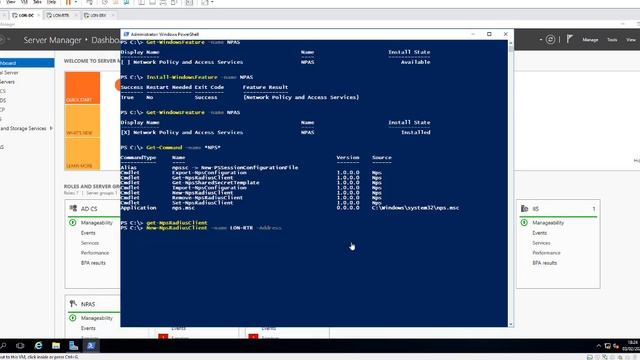Click the network icon in system tray

coord(607,346)
